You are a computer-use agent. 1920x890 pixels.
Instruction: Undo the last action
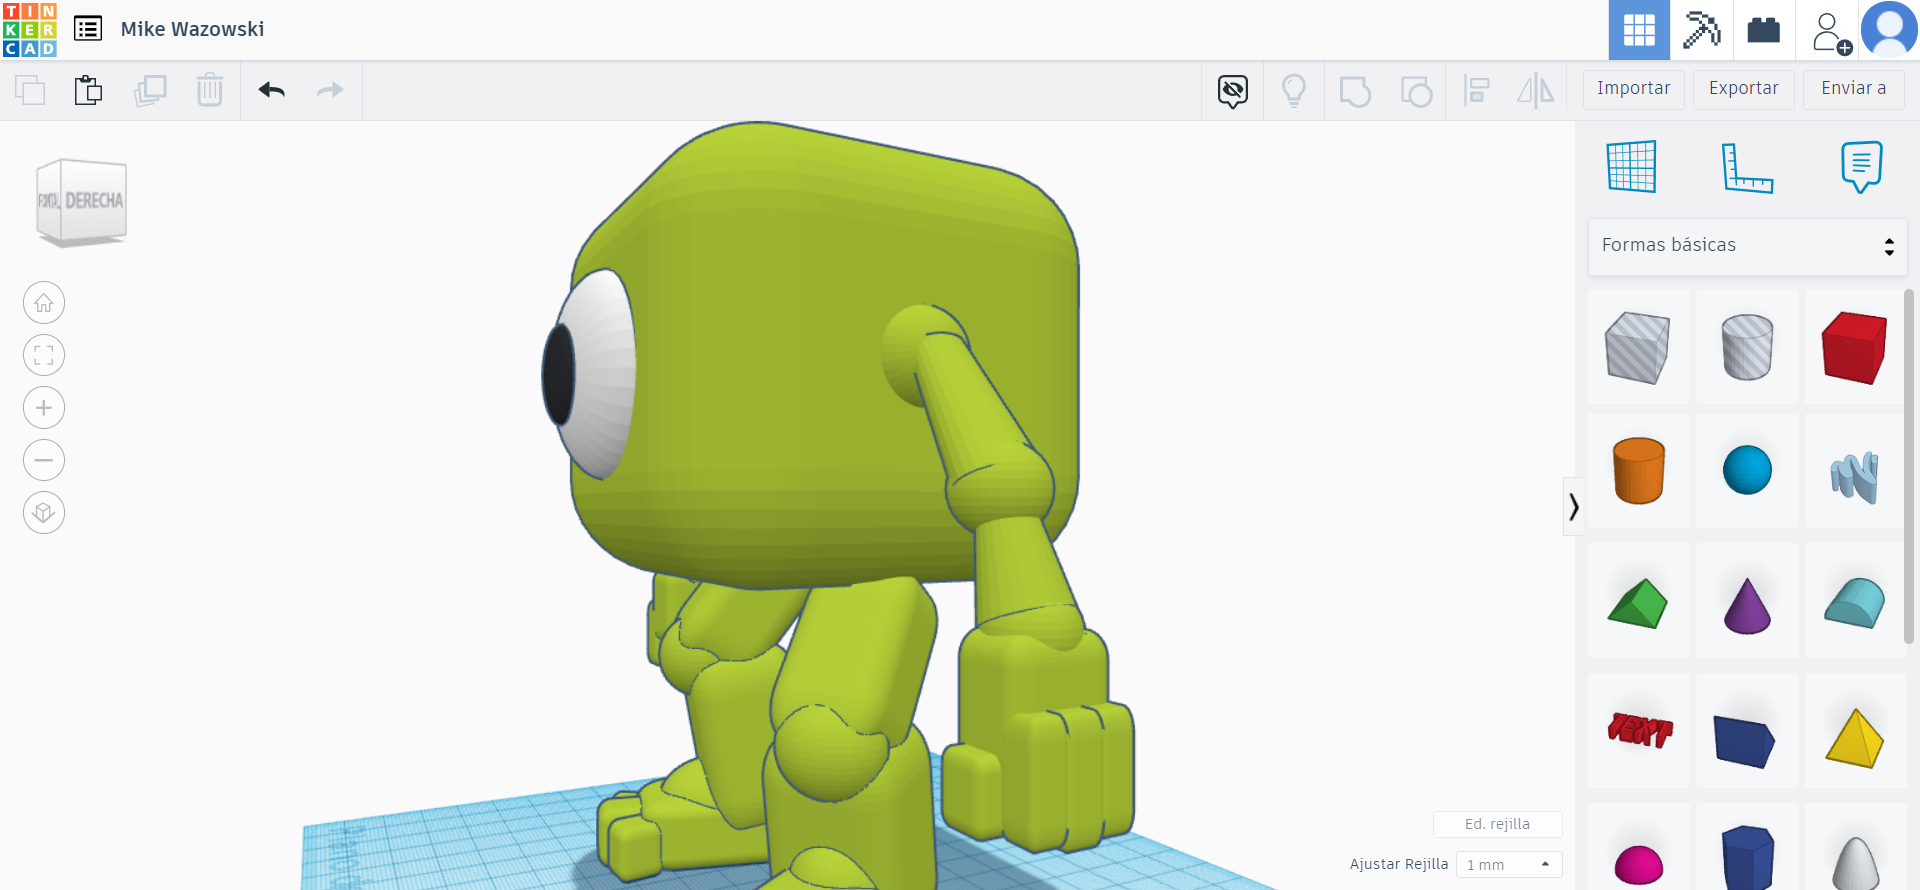point(272,90)
